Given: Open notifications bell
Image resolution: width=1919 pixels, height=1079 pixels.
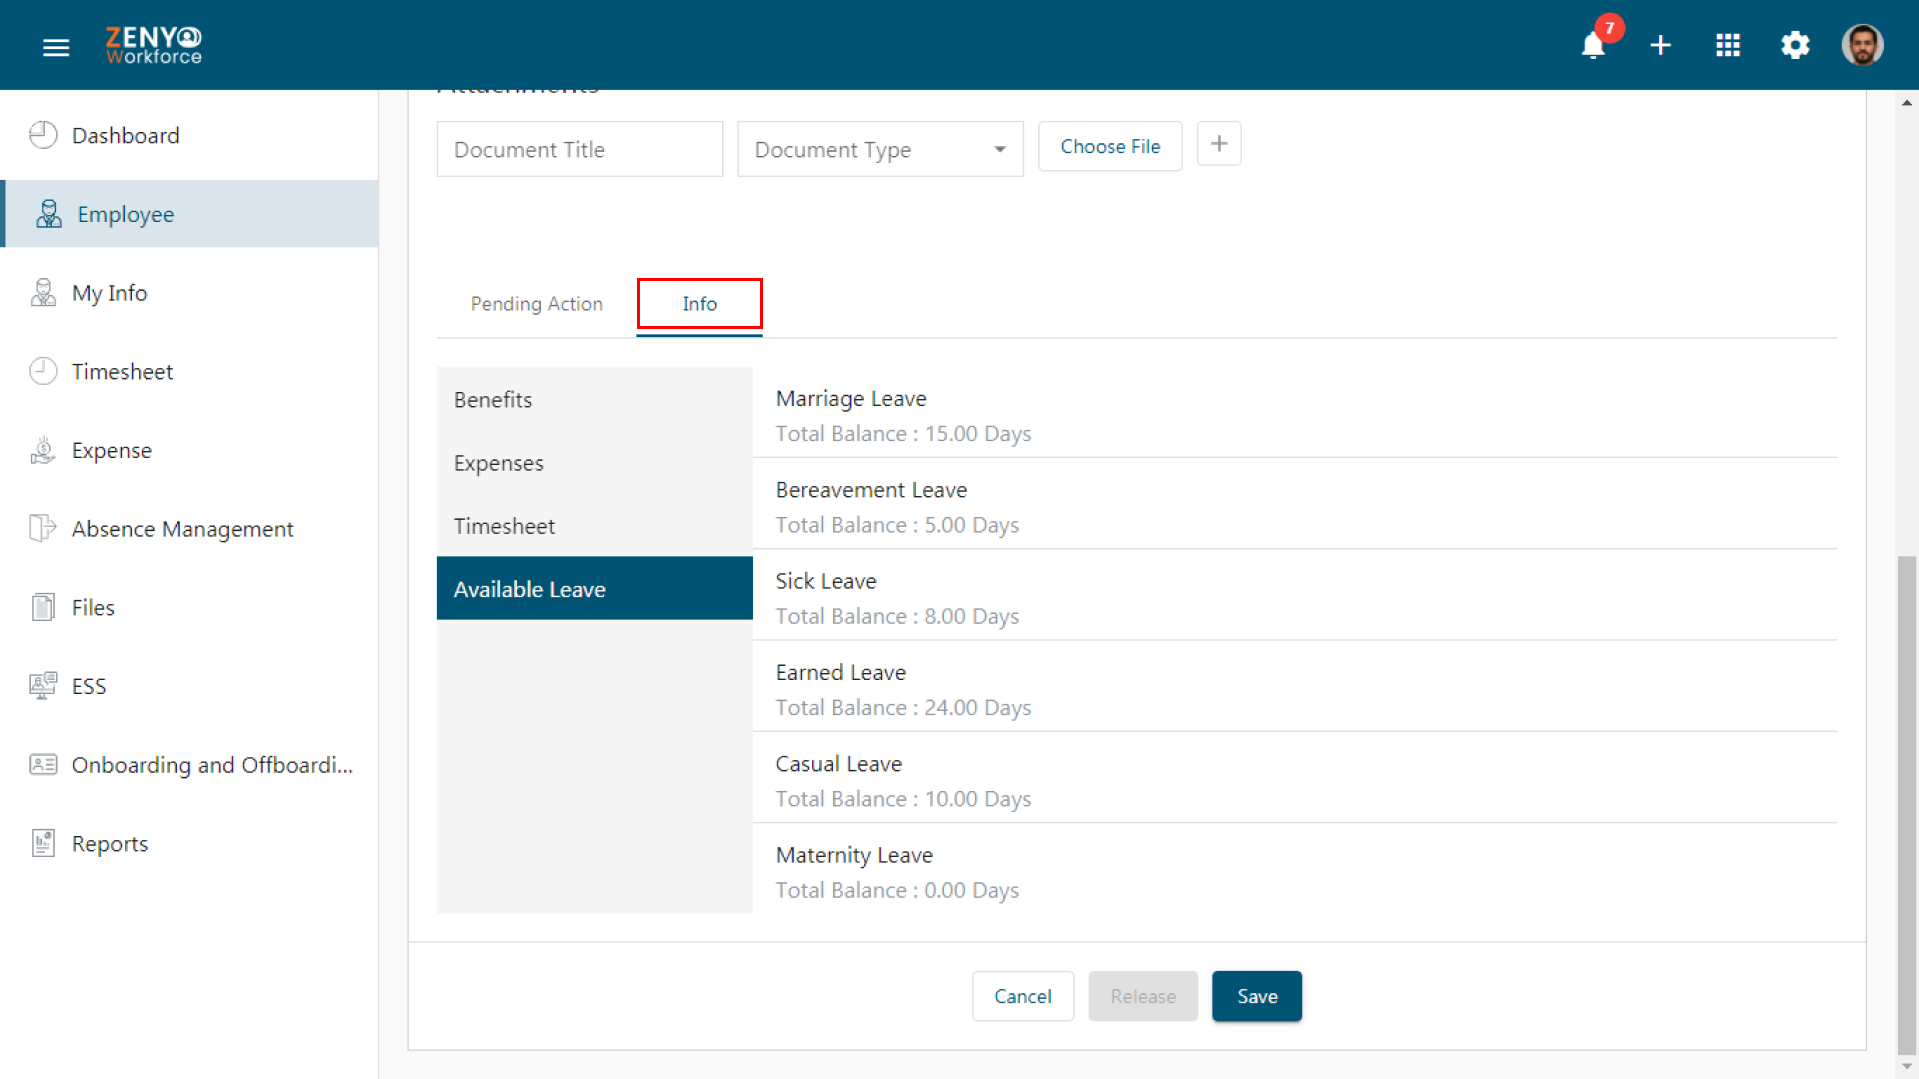Looking at the screenshot, I should pyautogui.click(x=1593, y=46).
